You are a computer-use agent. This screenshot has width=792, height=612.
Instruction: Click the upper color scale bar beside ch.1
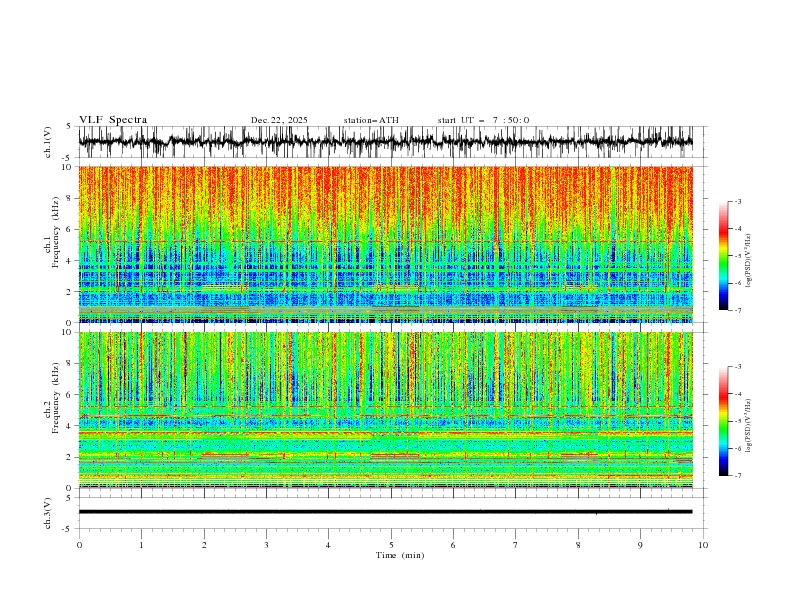723,256
